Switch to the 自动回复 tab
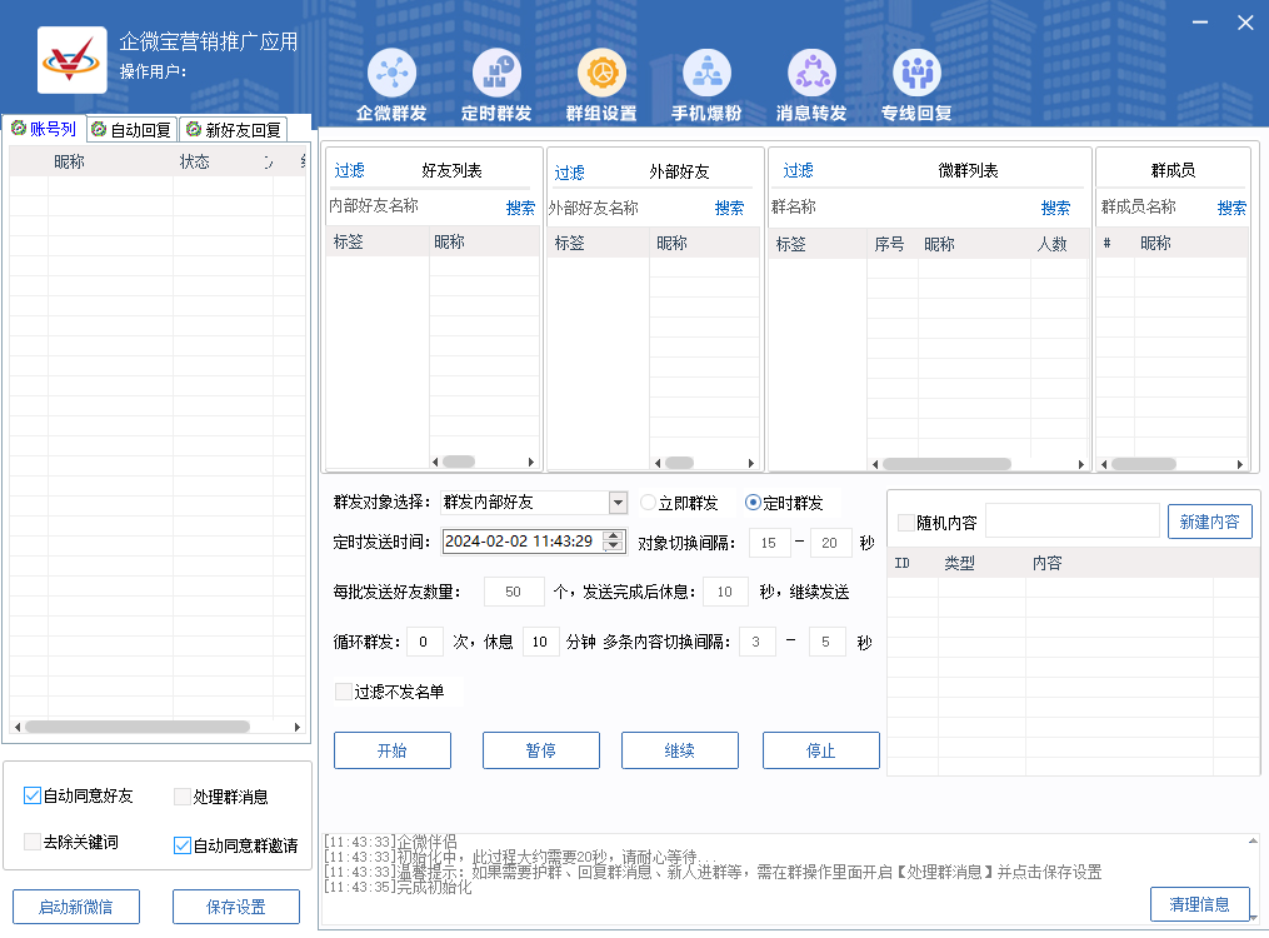 131,129
